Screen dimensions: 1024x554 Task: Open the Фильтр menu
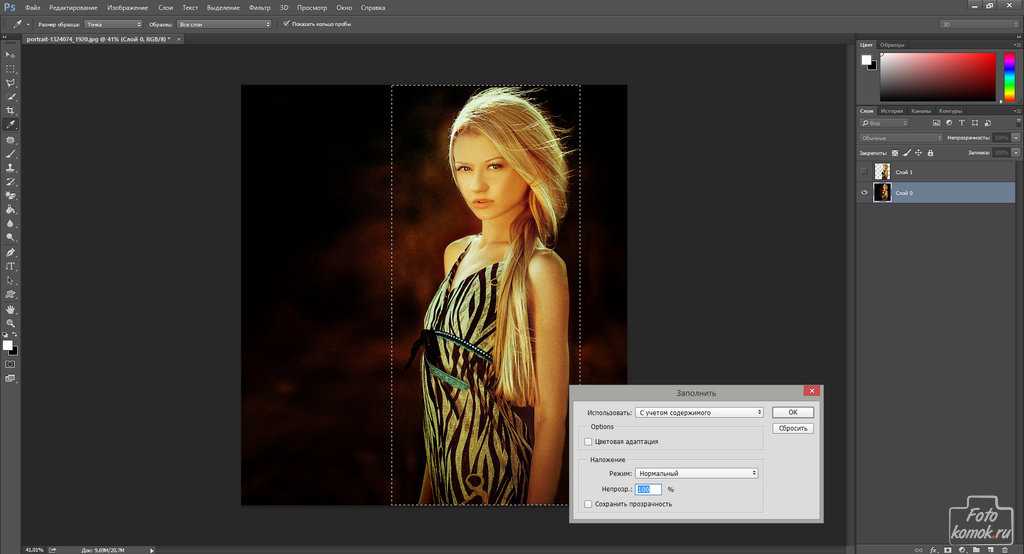[260, 8]
